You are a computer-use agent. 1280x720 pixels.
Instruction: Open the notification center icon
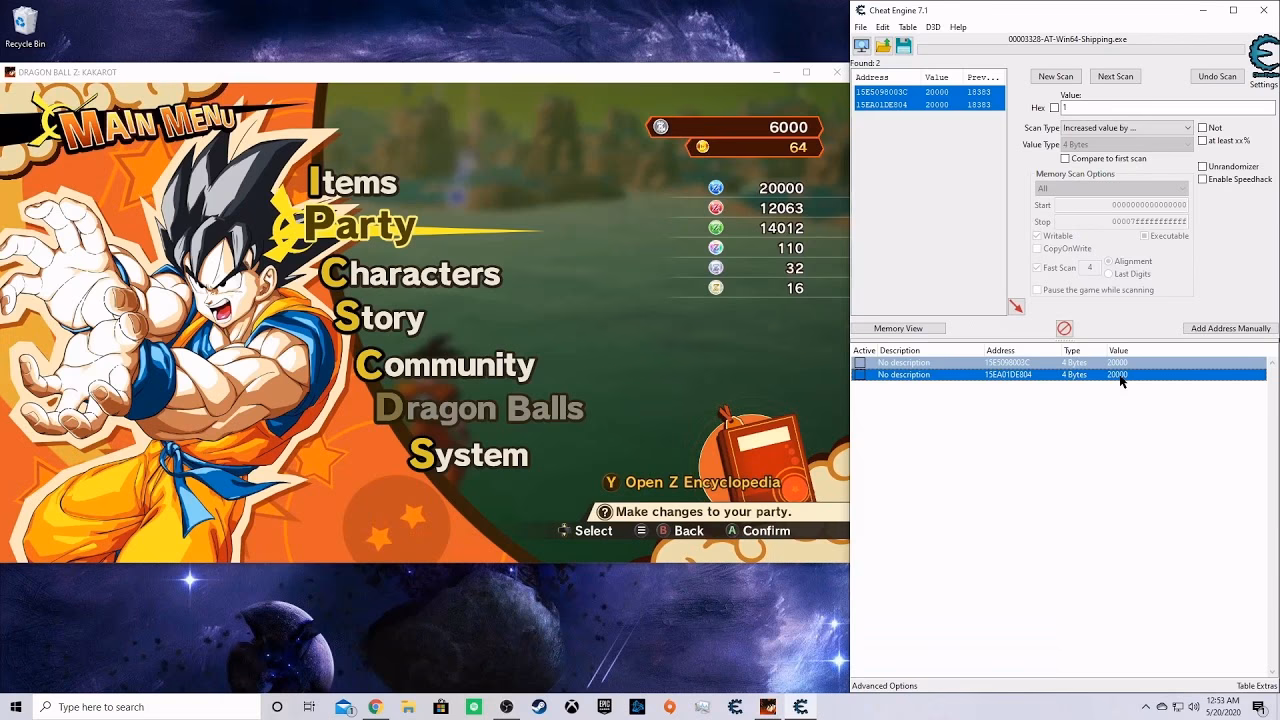click(1259, 707)
